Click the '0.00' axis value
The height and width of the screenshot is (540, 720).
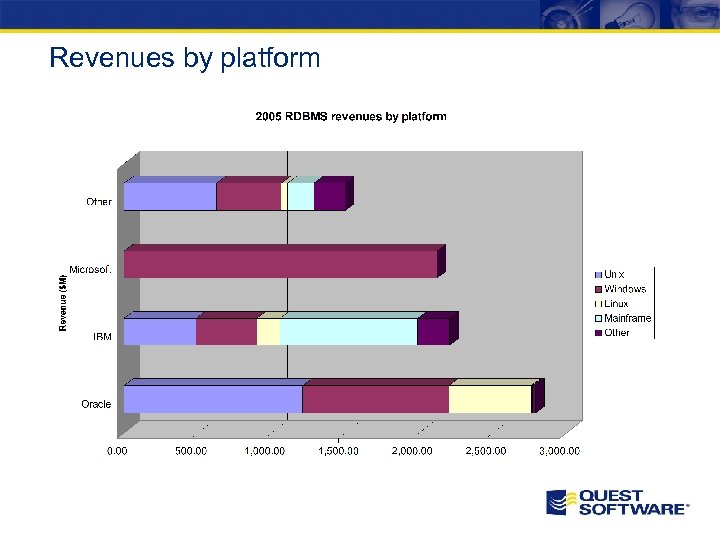pyautogui.click(x=117, y=451)
